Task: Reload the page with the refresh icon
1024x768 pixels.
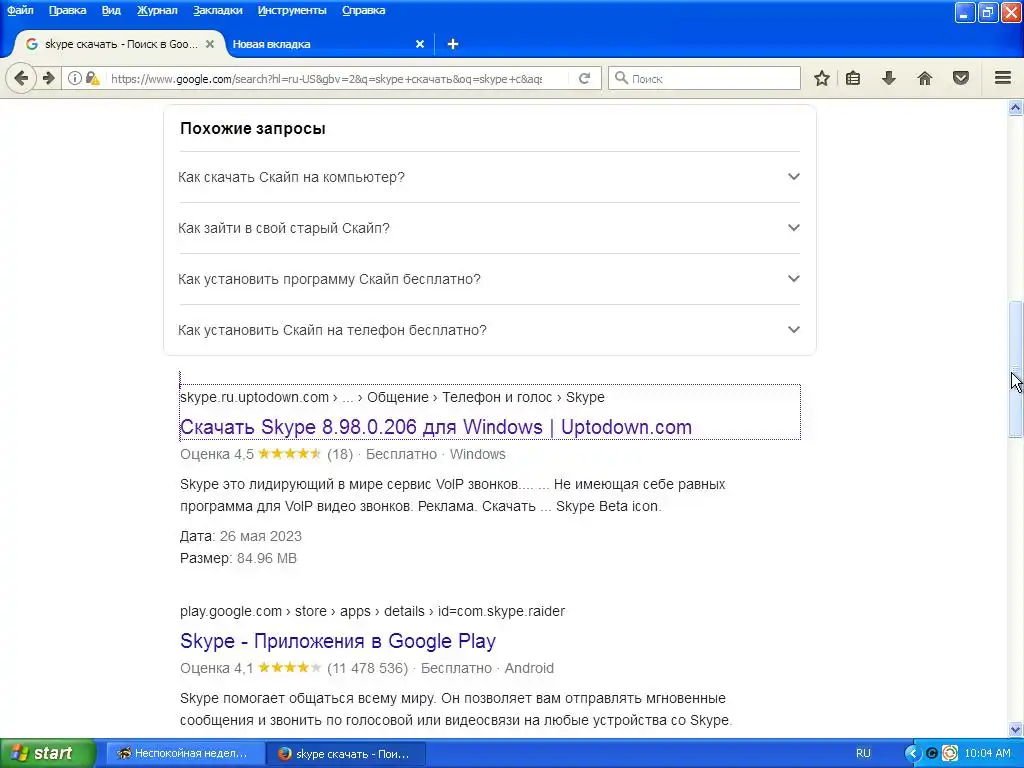Action: (x=584, y=78)
